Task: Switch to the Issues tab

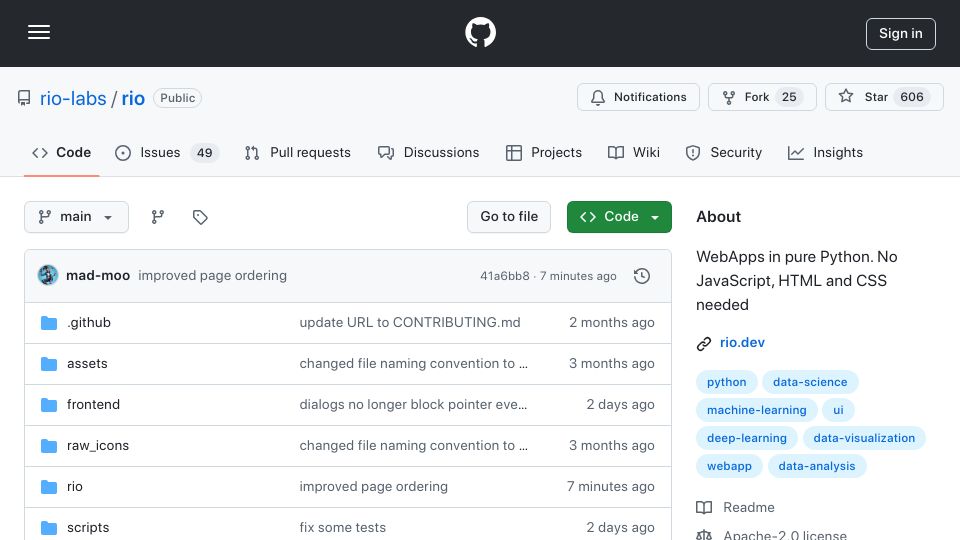Action: pyautogui.click(x=167, y=152)
